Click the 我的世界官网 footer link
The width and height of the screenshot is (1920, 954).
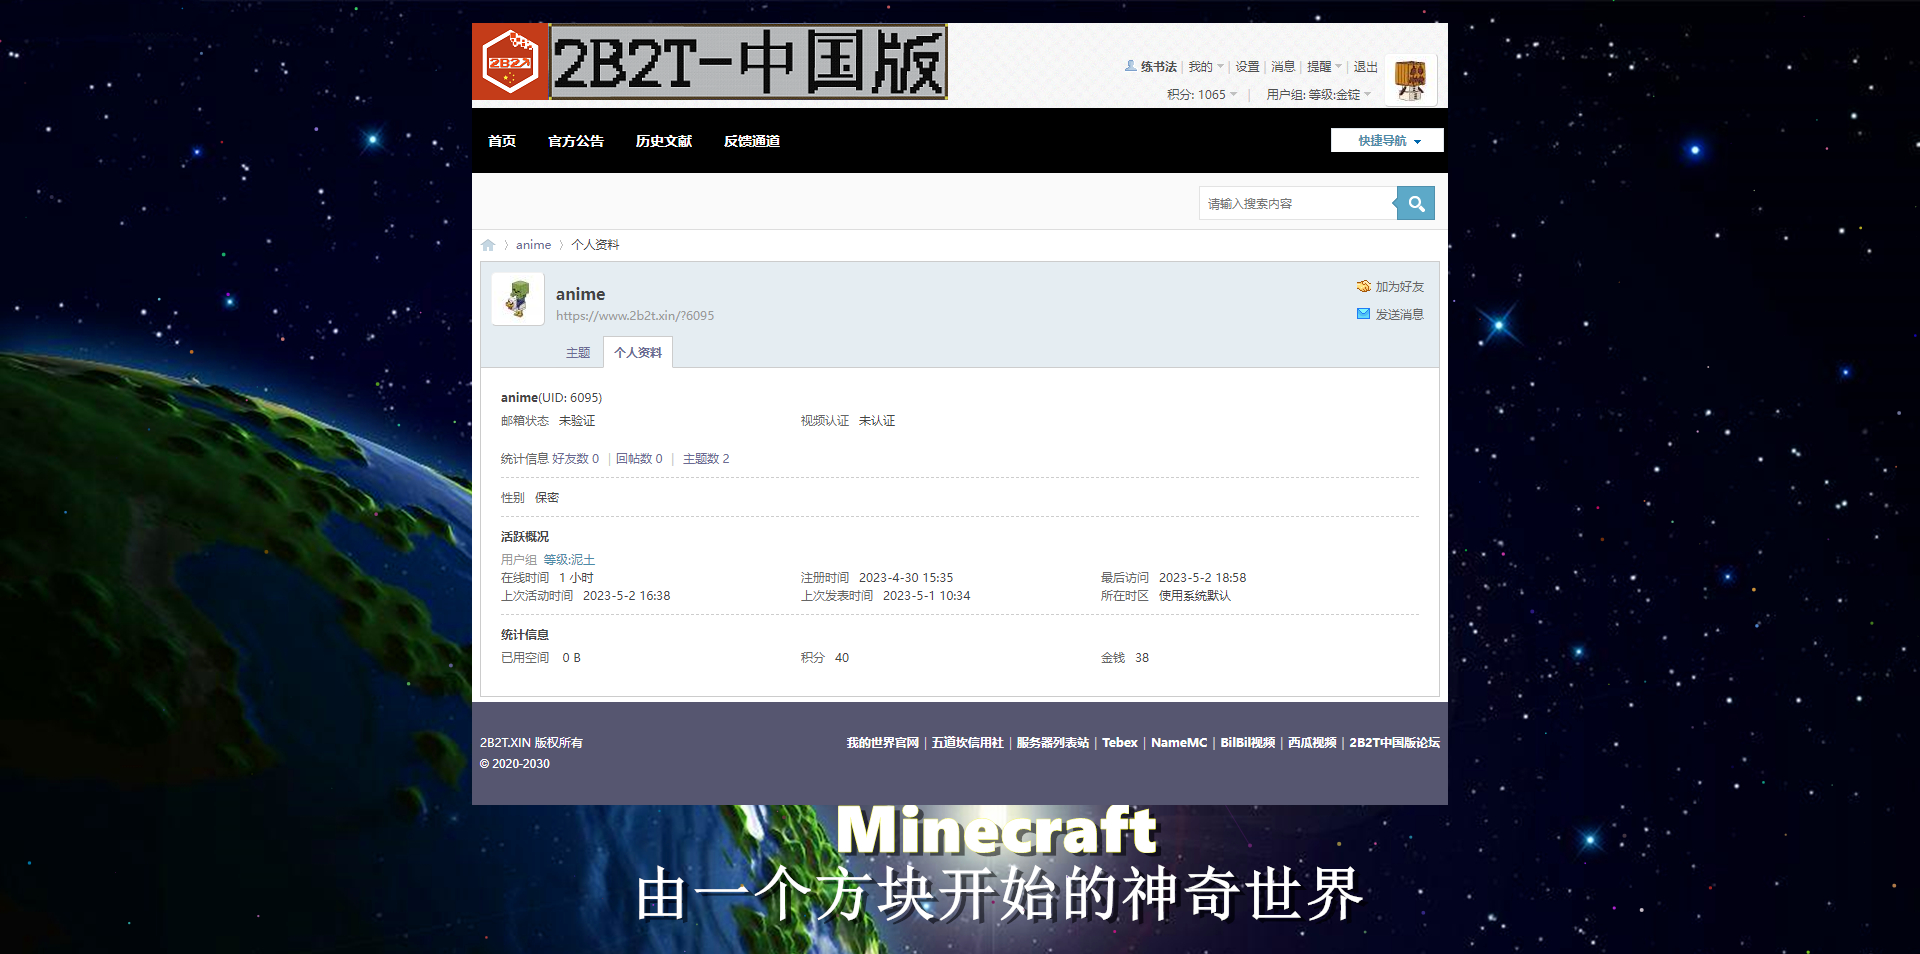(x=882, y=743)
